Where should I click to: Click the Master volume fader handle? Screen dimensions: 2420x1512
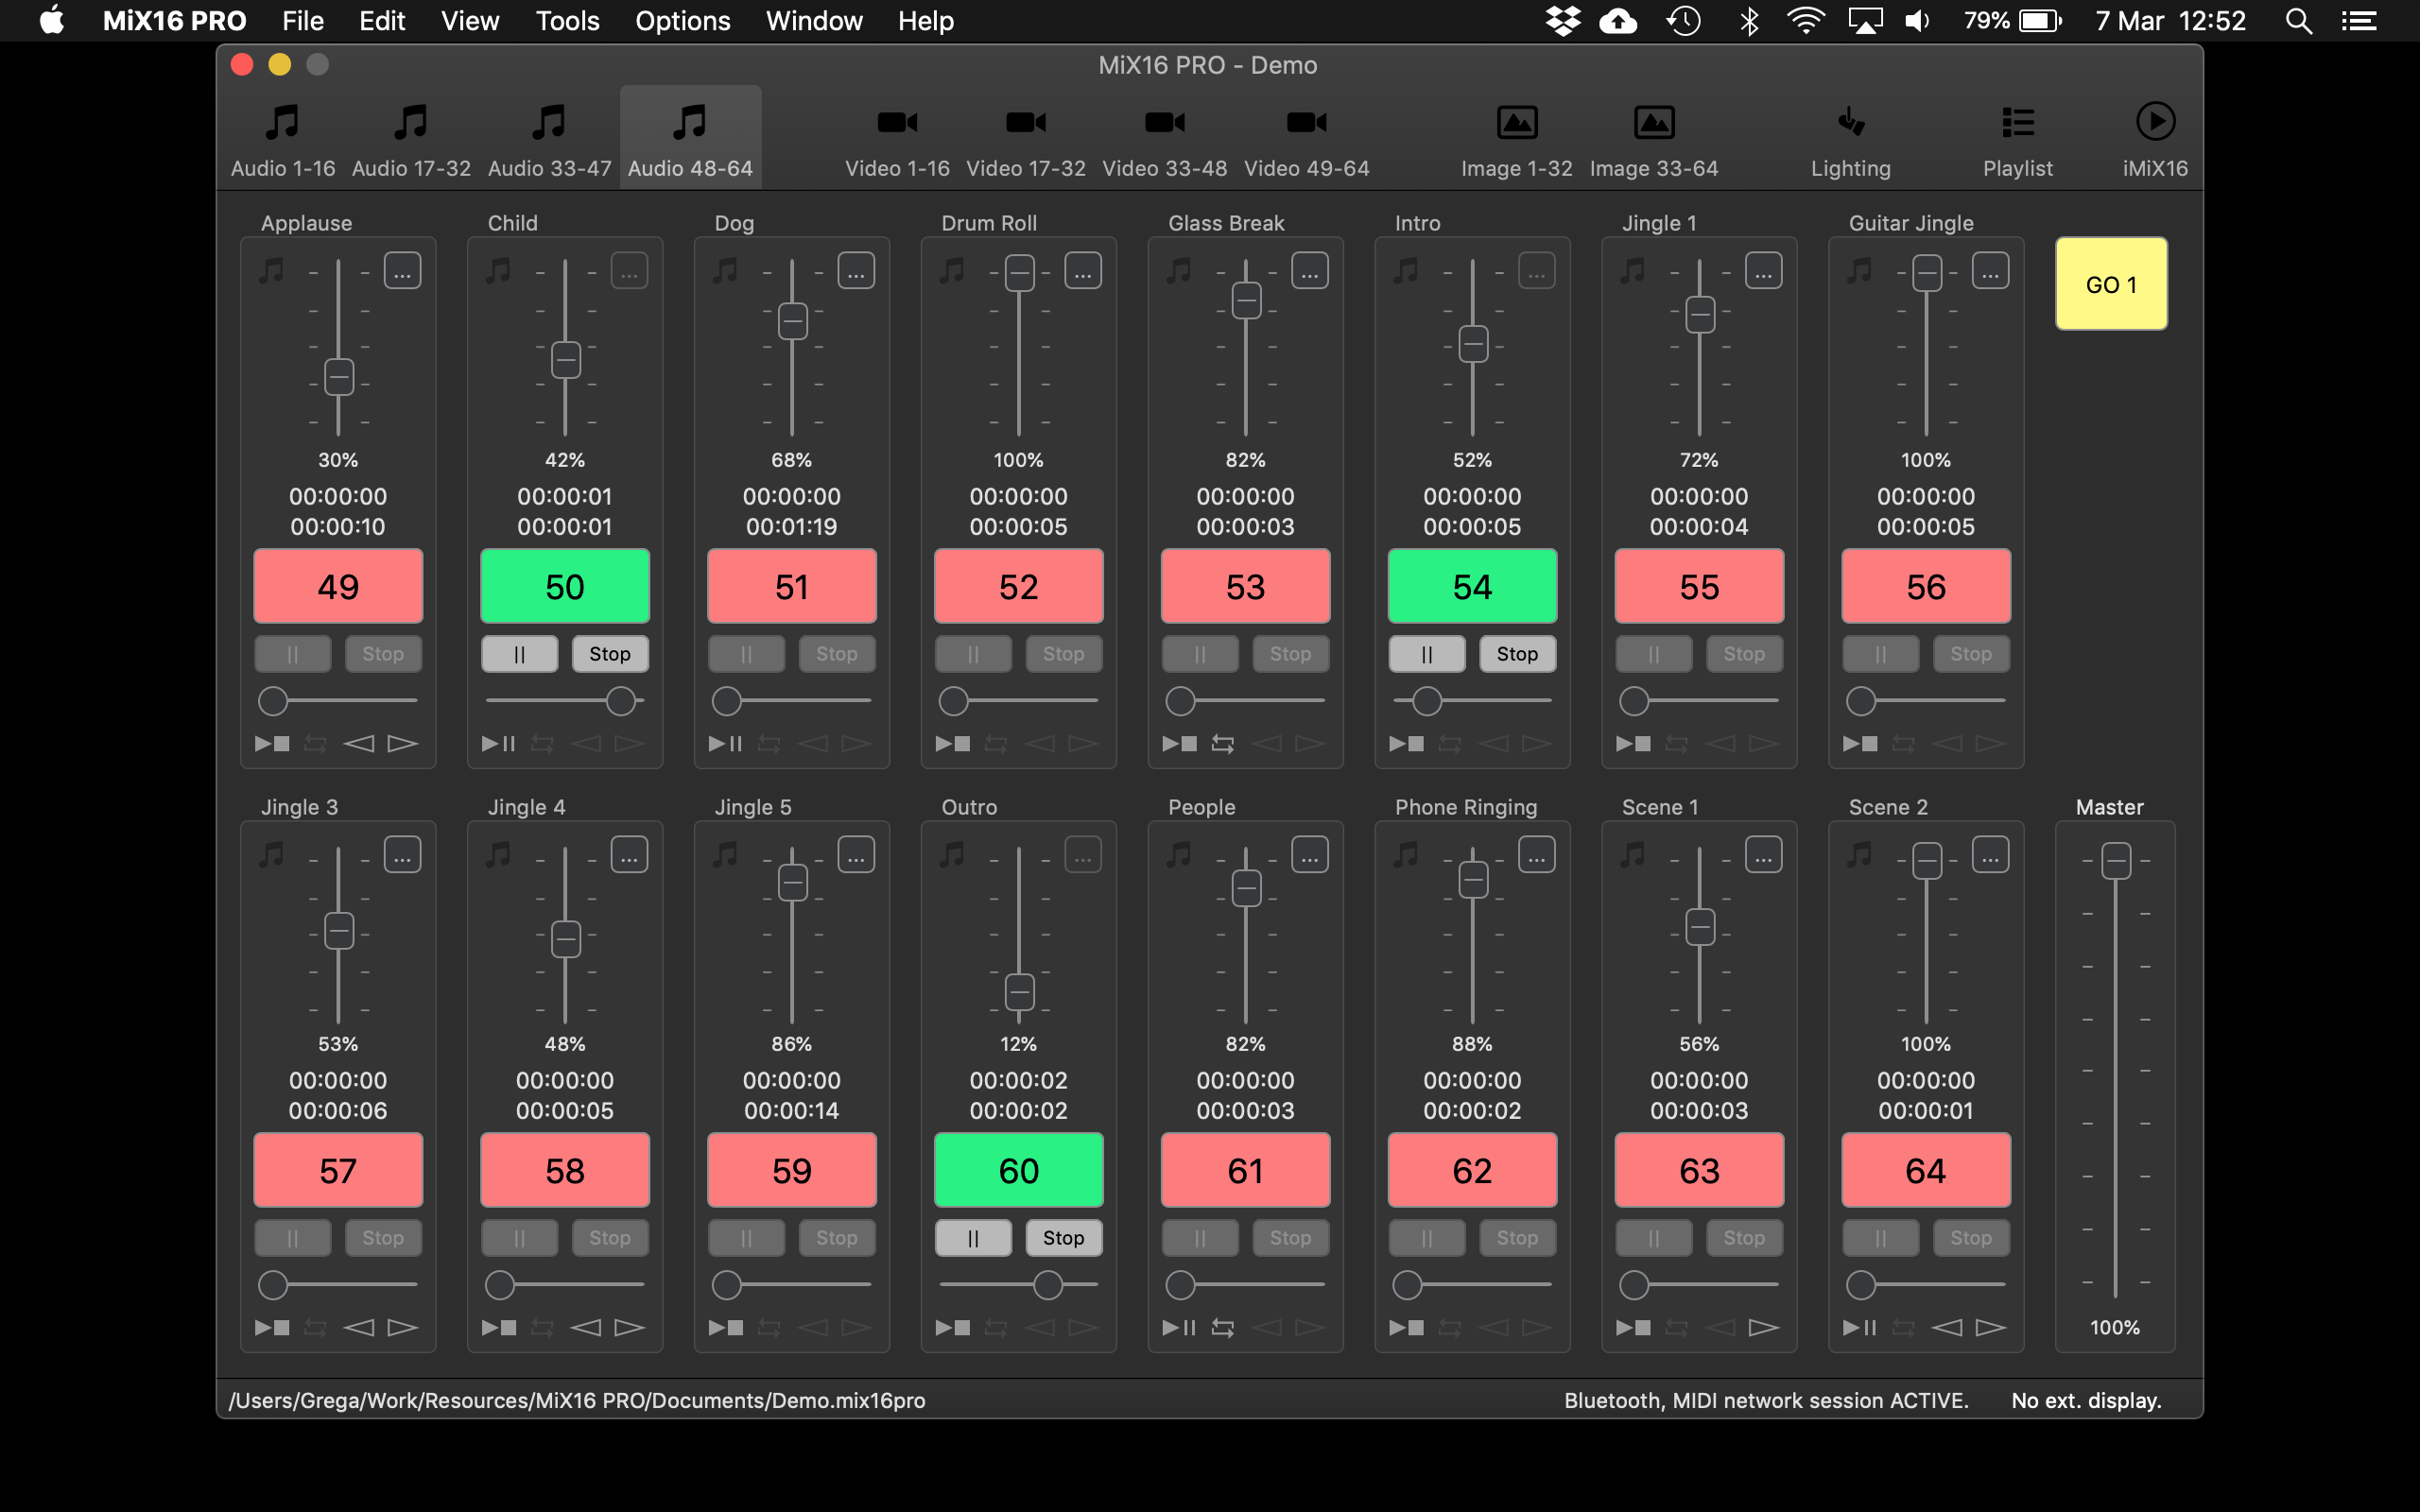[2115, 861]
